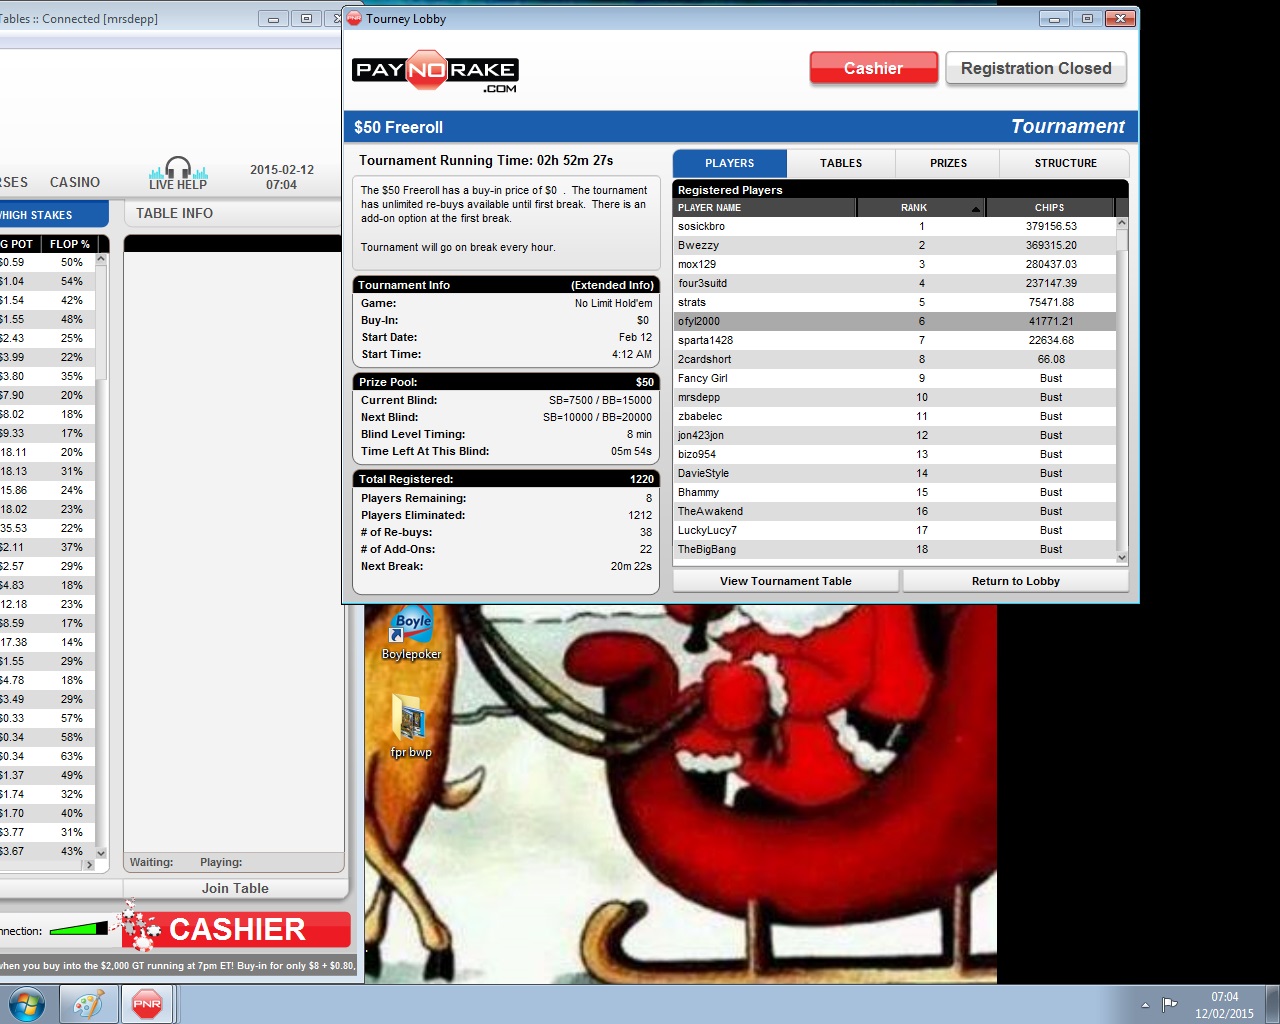The width and height of the screenshot is (1280, 1024).
Task: Click the Join Table button
Action: pos(235,888)
